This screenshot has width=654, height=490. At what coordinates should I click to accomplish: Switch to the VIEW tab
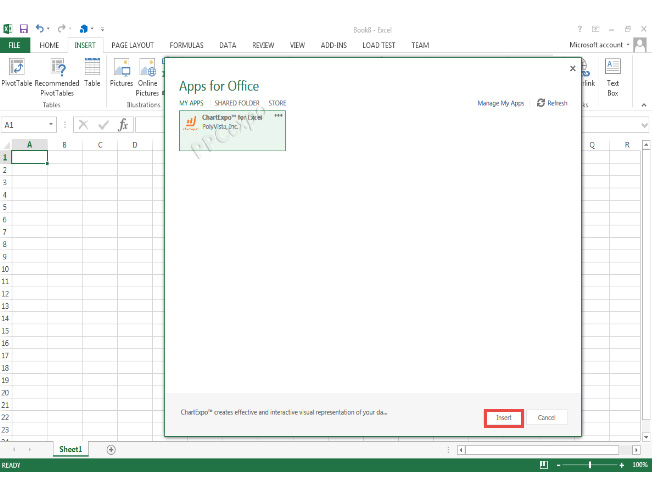pyautogui.click(x=297, y=45)
